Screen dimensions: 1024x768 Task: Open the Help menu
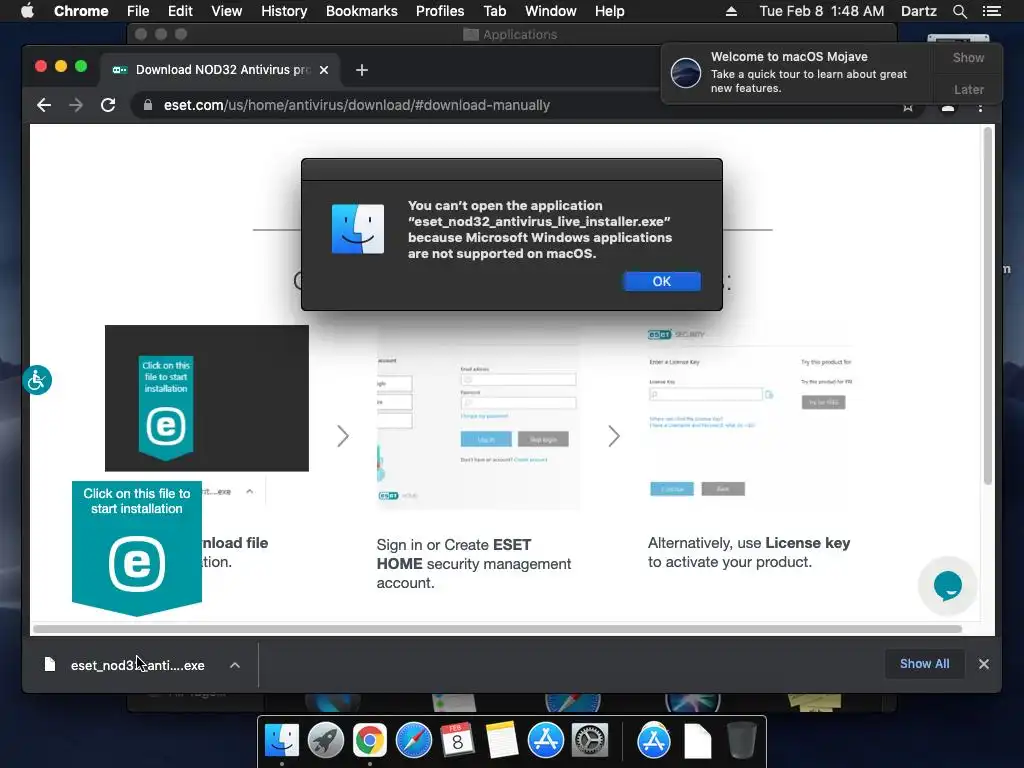[609, 11]
